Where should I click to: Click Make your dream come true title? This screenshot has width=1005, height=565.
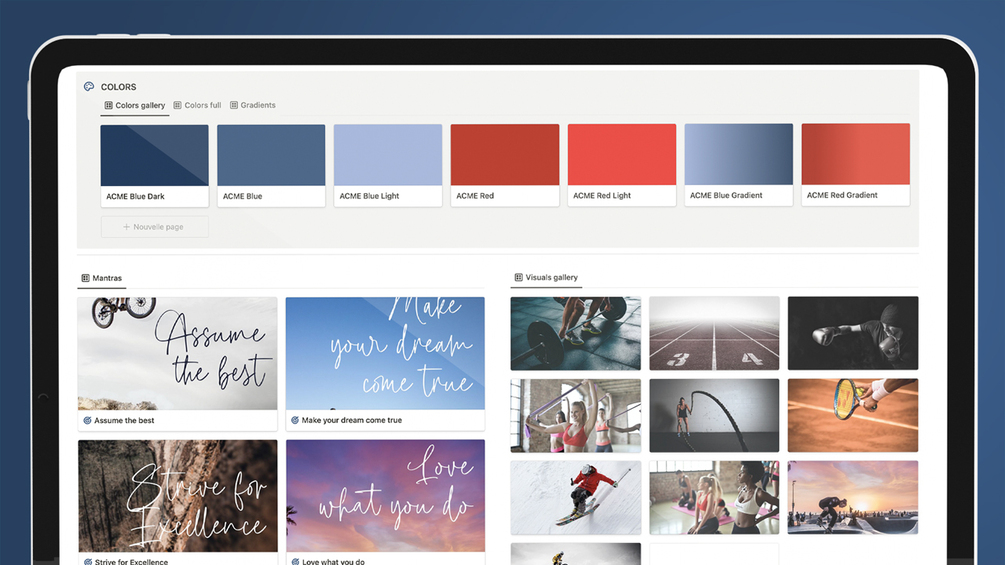click(352, 420)
